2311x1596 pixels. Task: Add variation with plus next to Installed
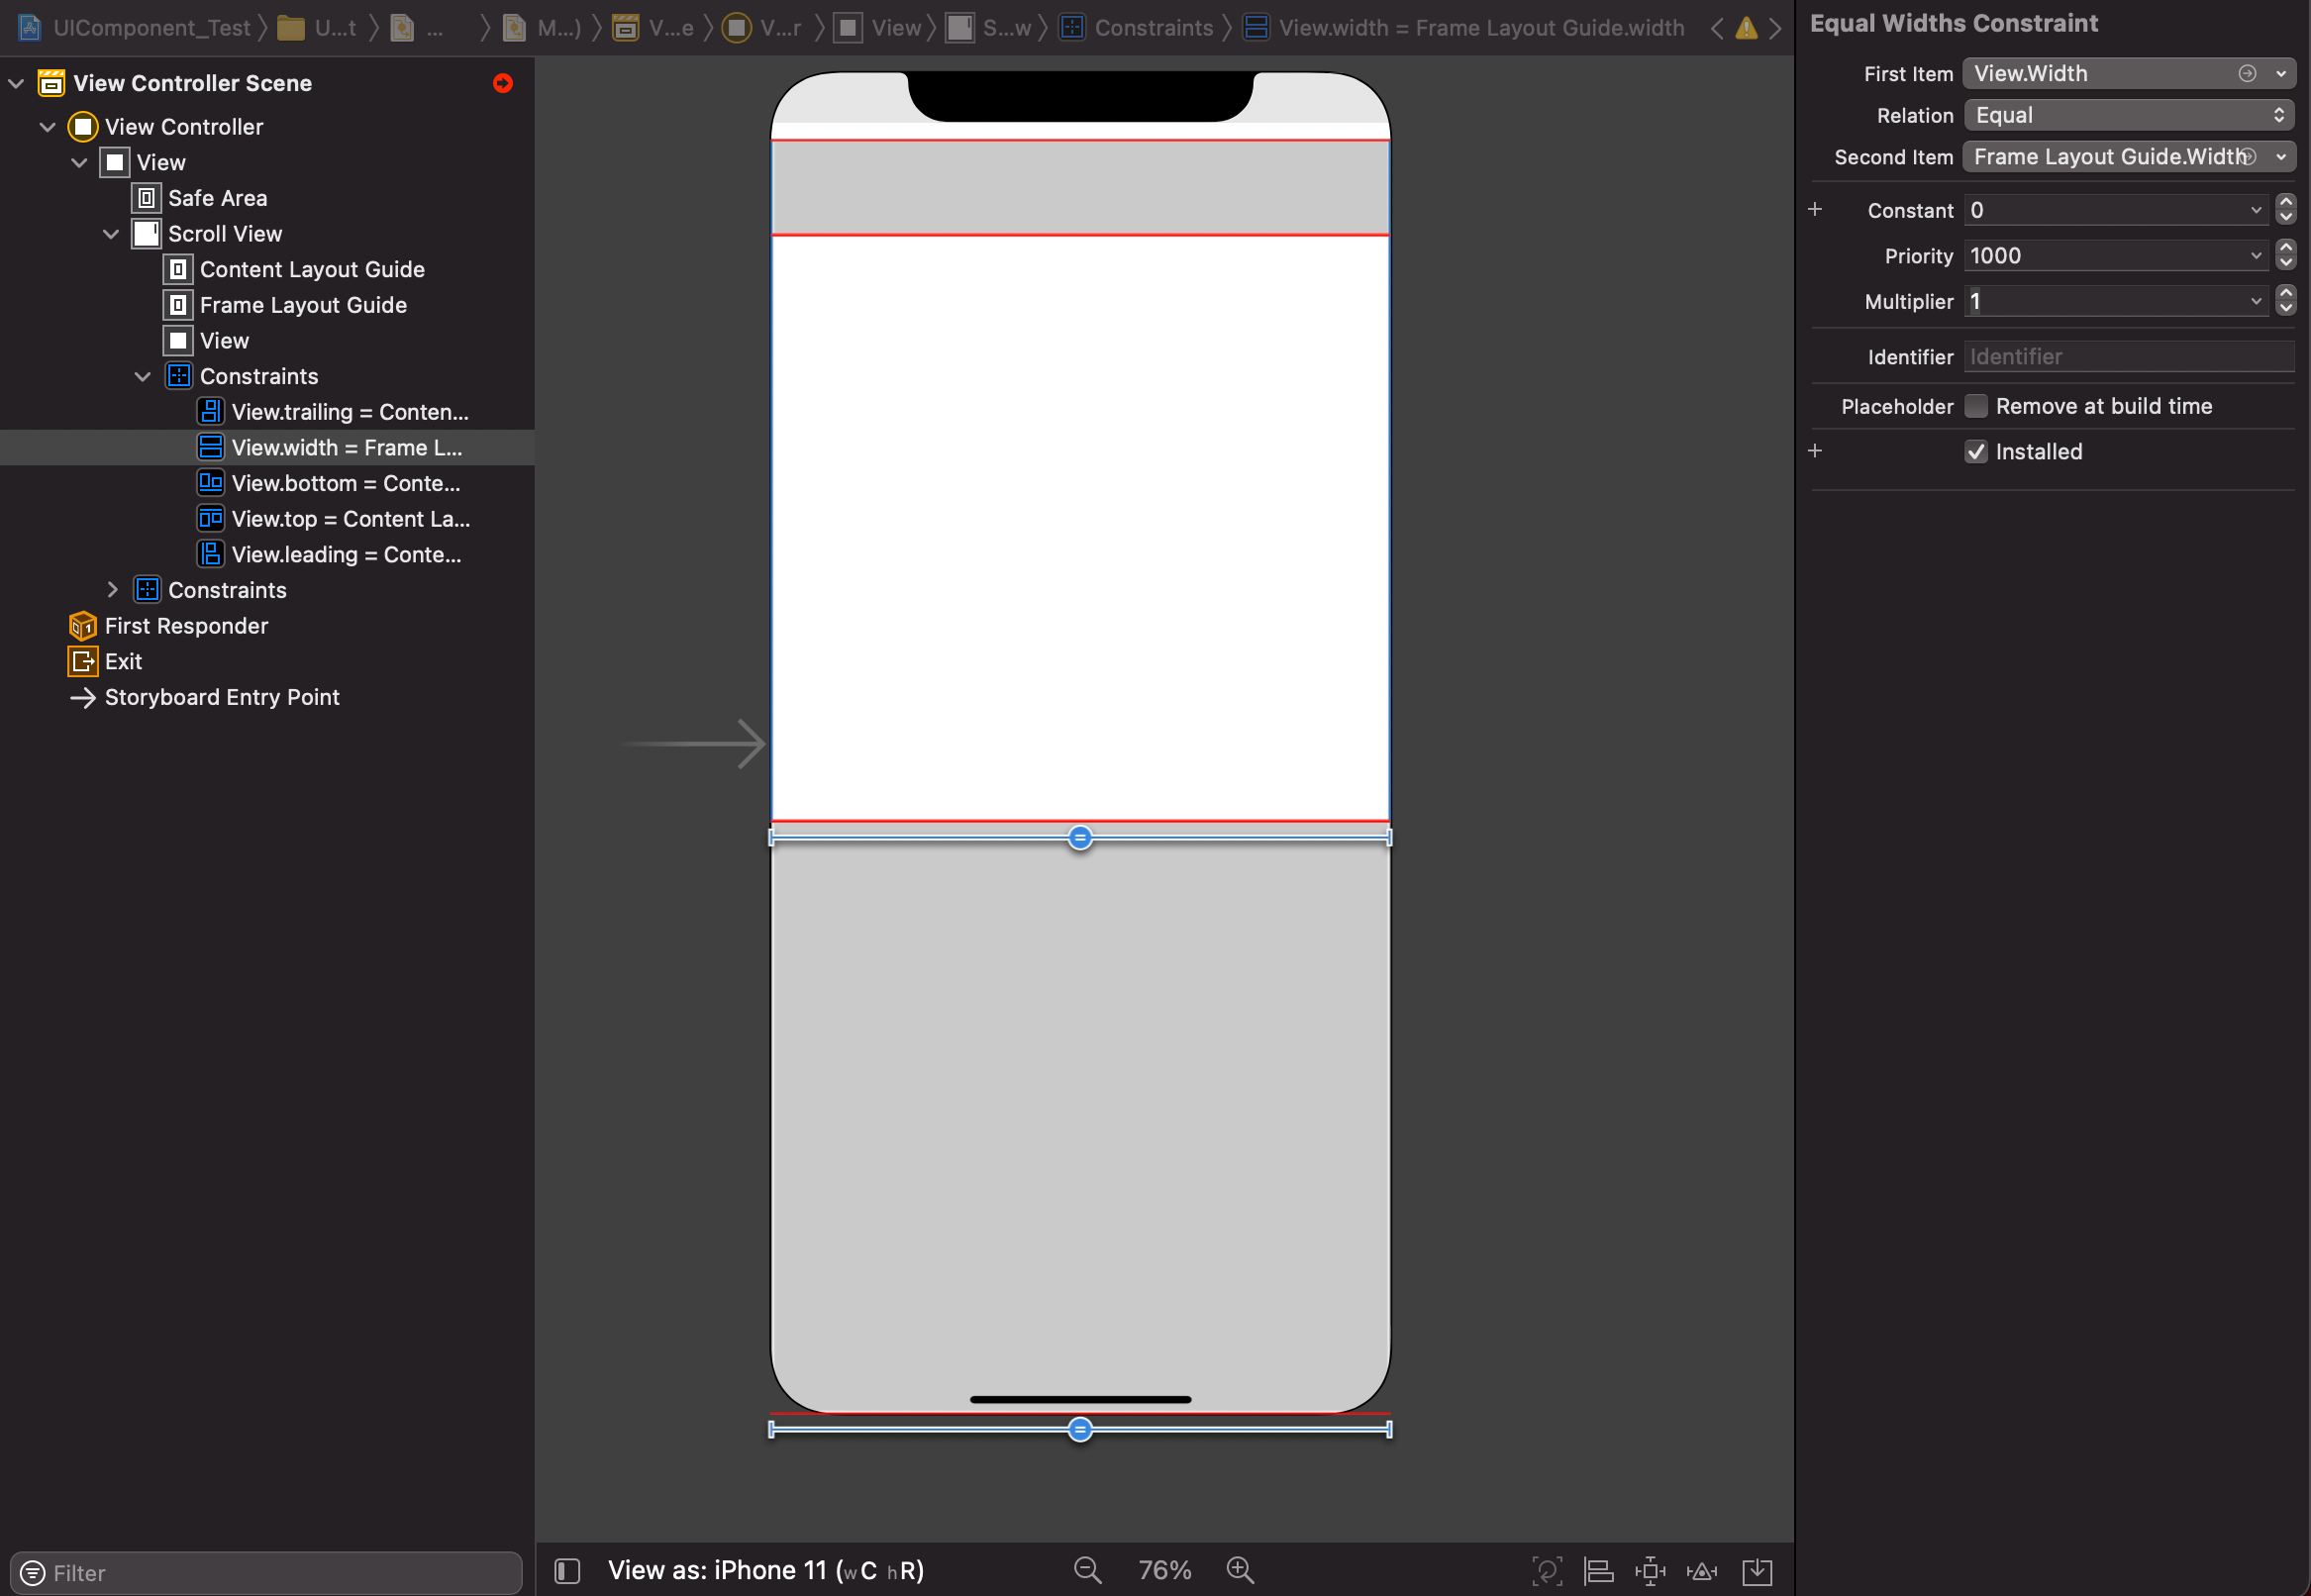[1815, 451]
